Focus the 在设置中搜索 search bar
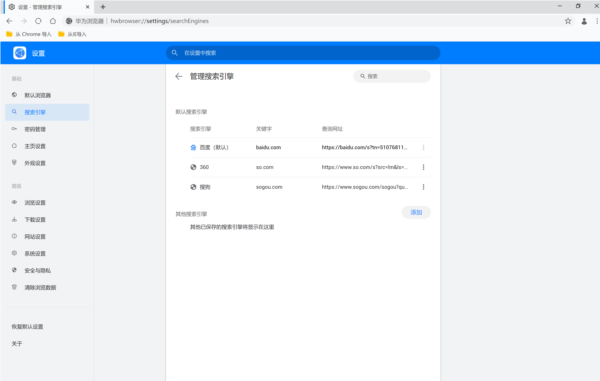The height and width of the screenshot is (381, 600). (303, 53)
